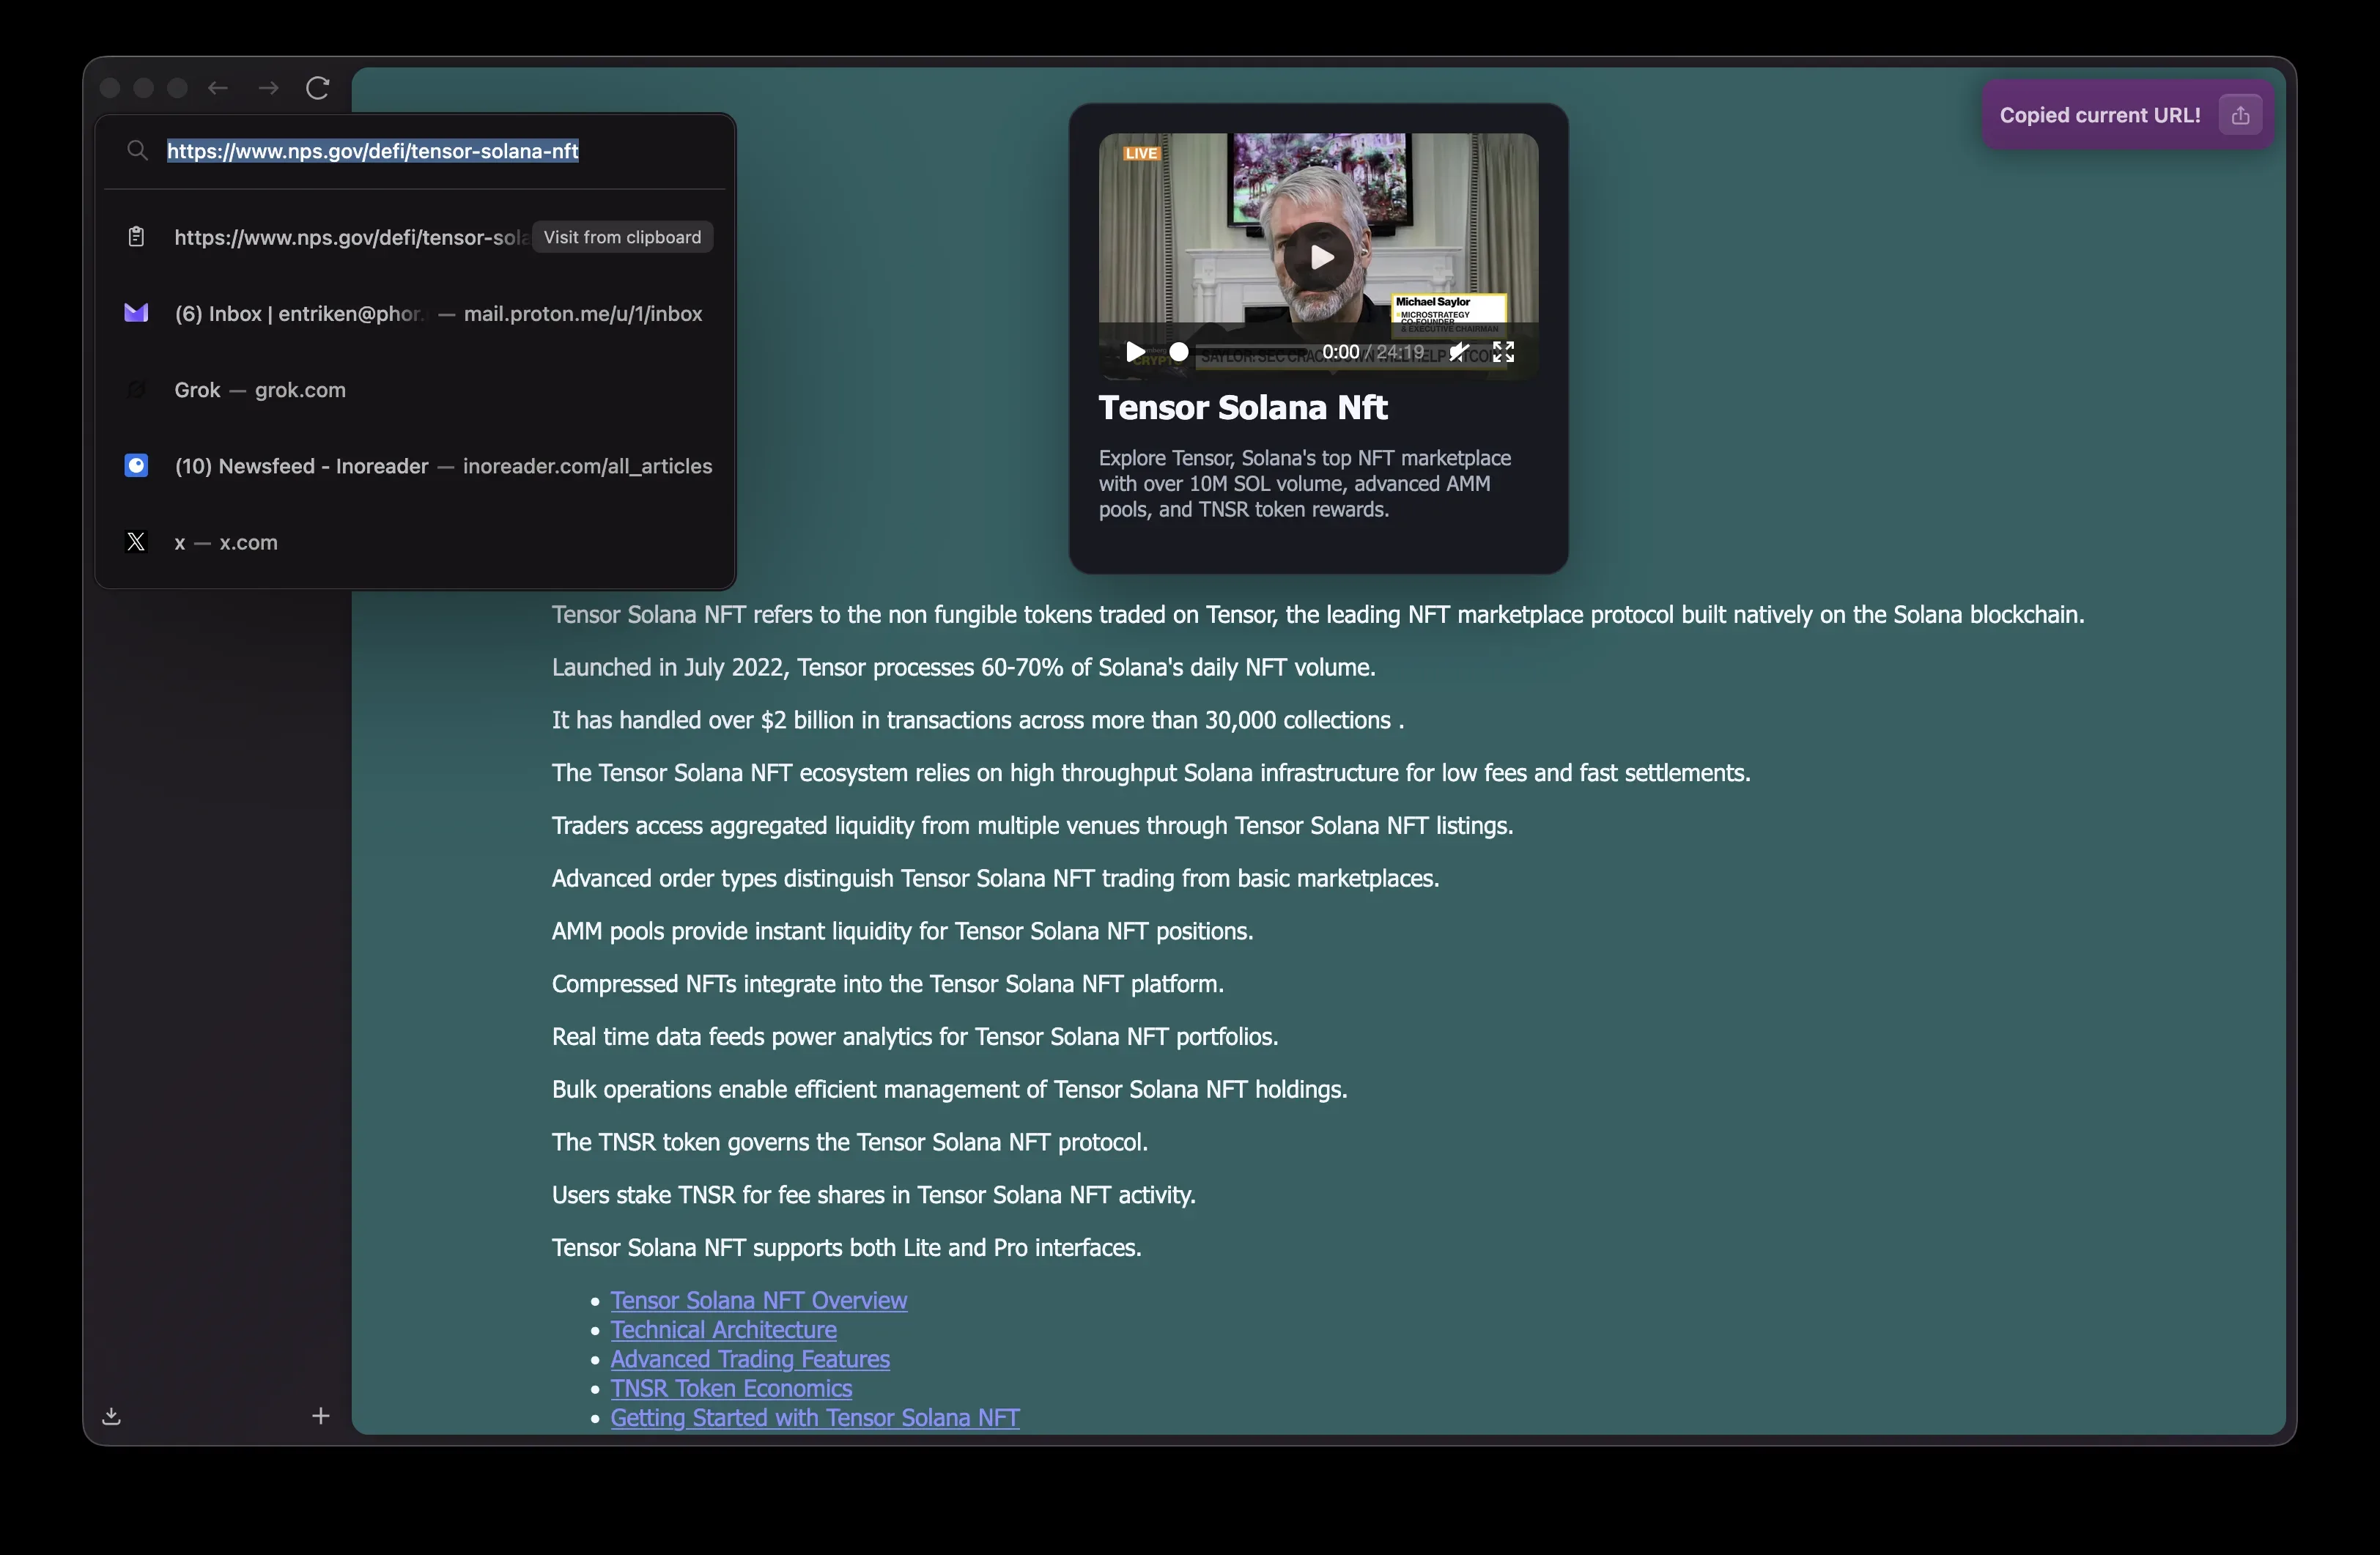Select the x — x.com suggestion
The height and width of the screenshot is (1555, 2380).
(415, 542)
